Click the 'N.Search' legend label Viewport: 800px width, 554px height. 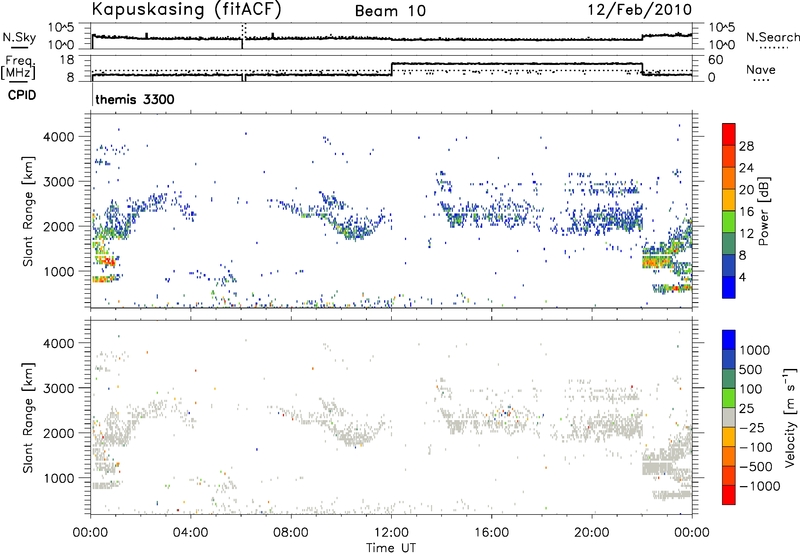[x=772, y=37]
